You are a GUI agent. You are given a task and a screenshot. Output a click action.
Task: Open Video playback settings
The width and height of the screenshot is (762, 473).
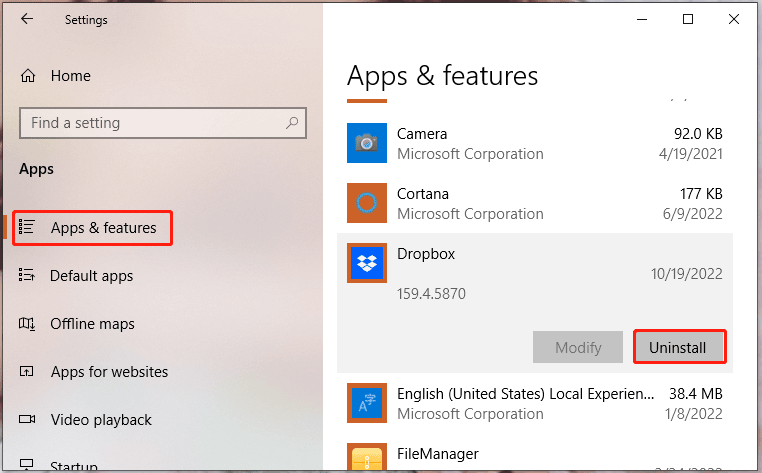point(101,420)
